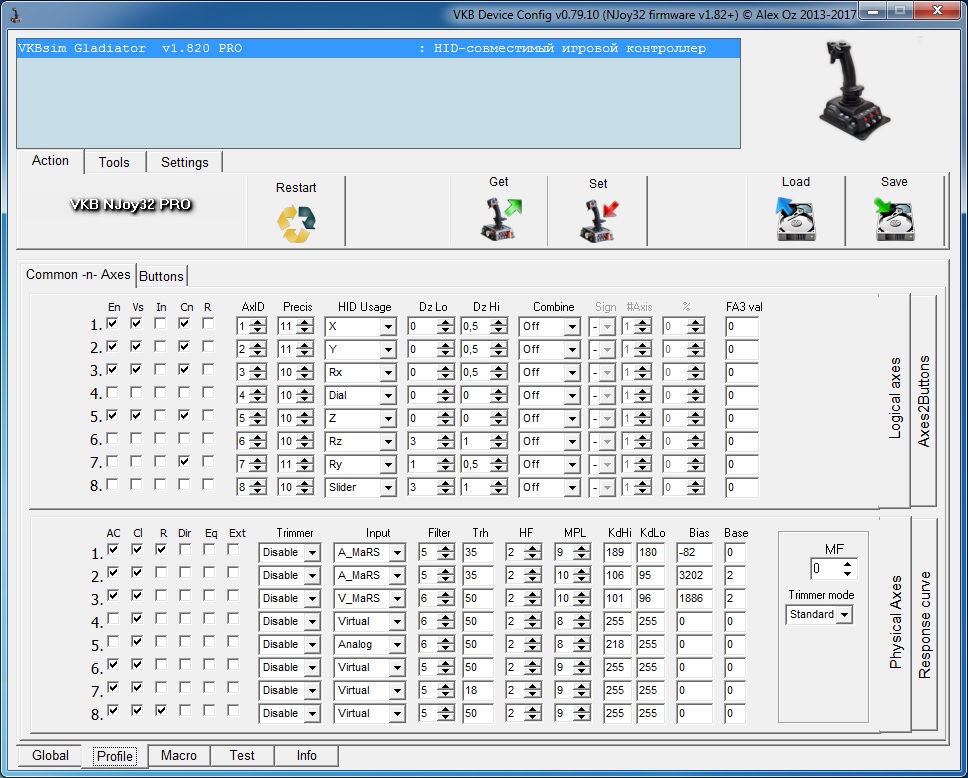Open HID Usage dropdown showing Slider

pyautogui.click(x=361, y=488)
